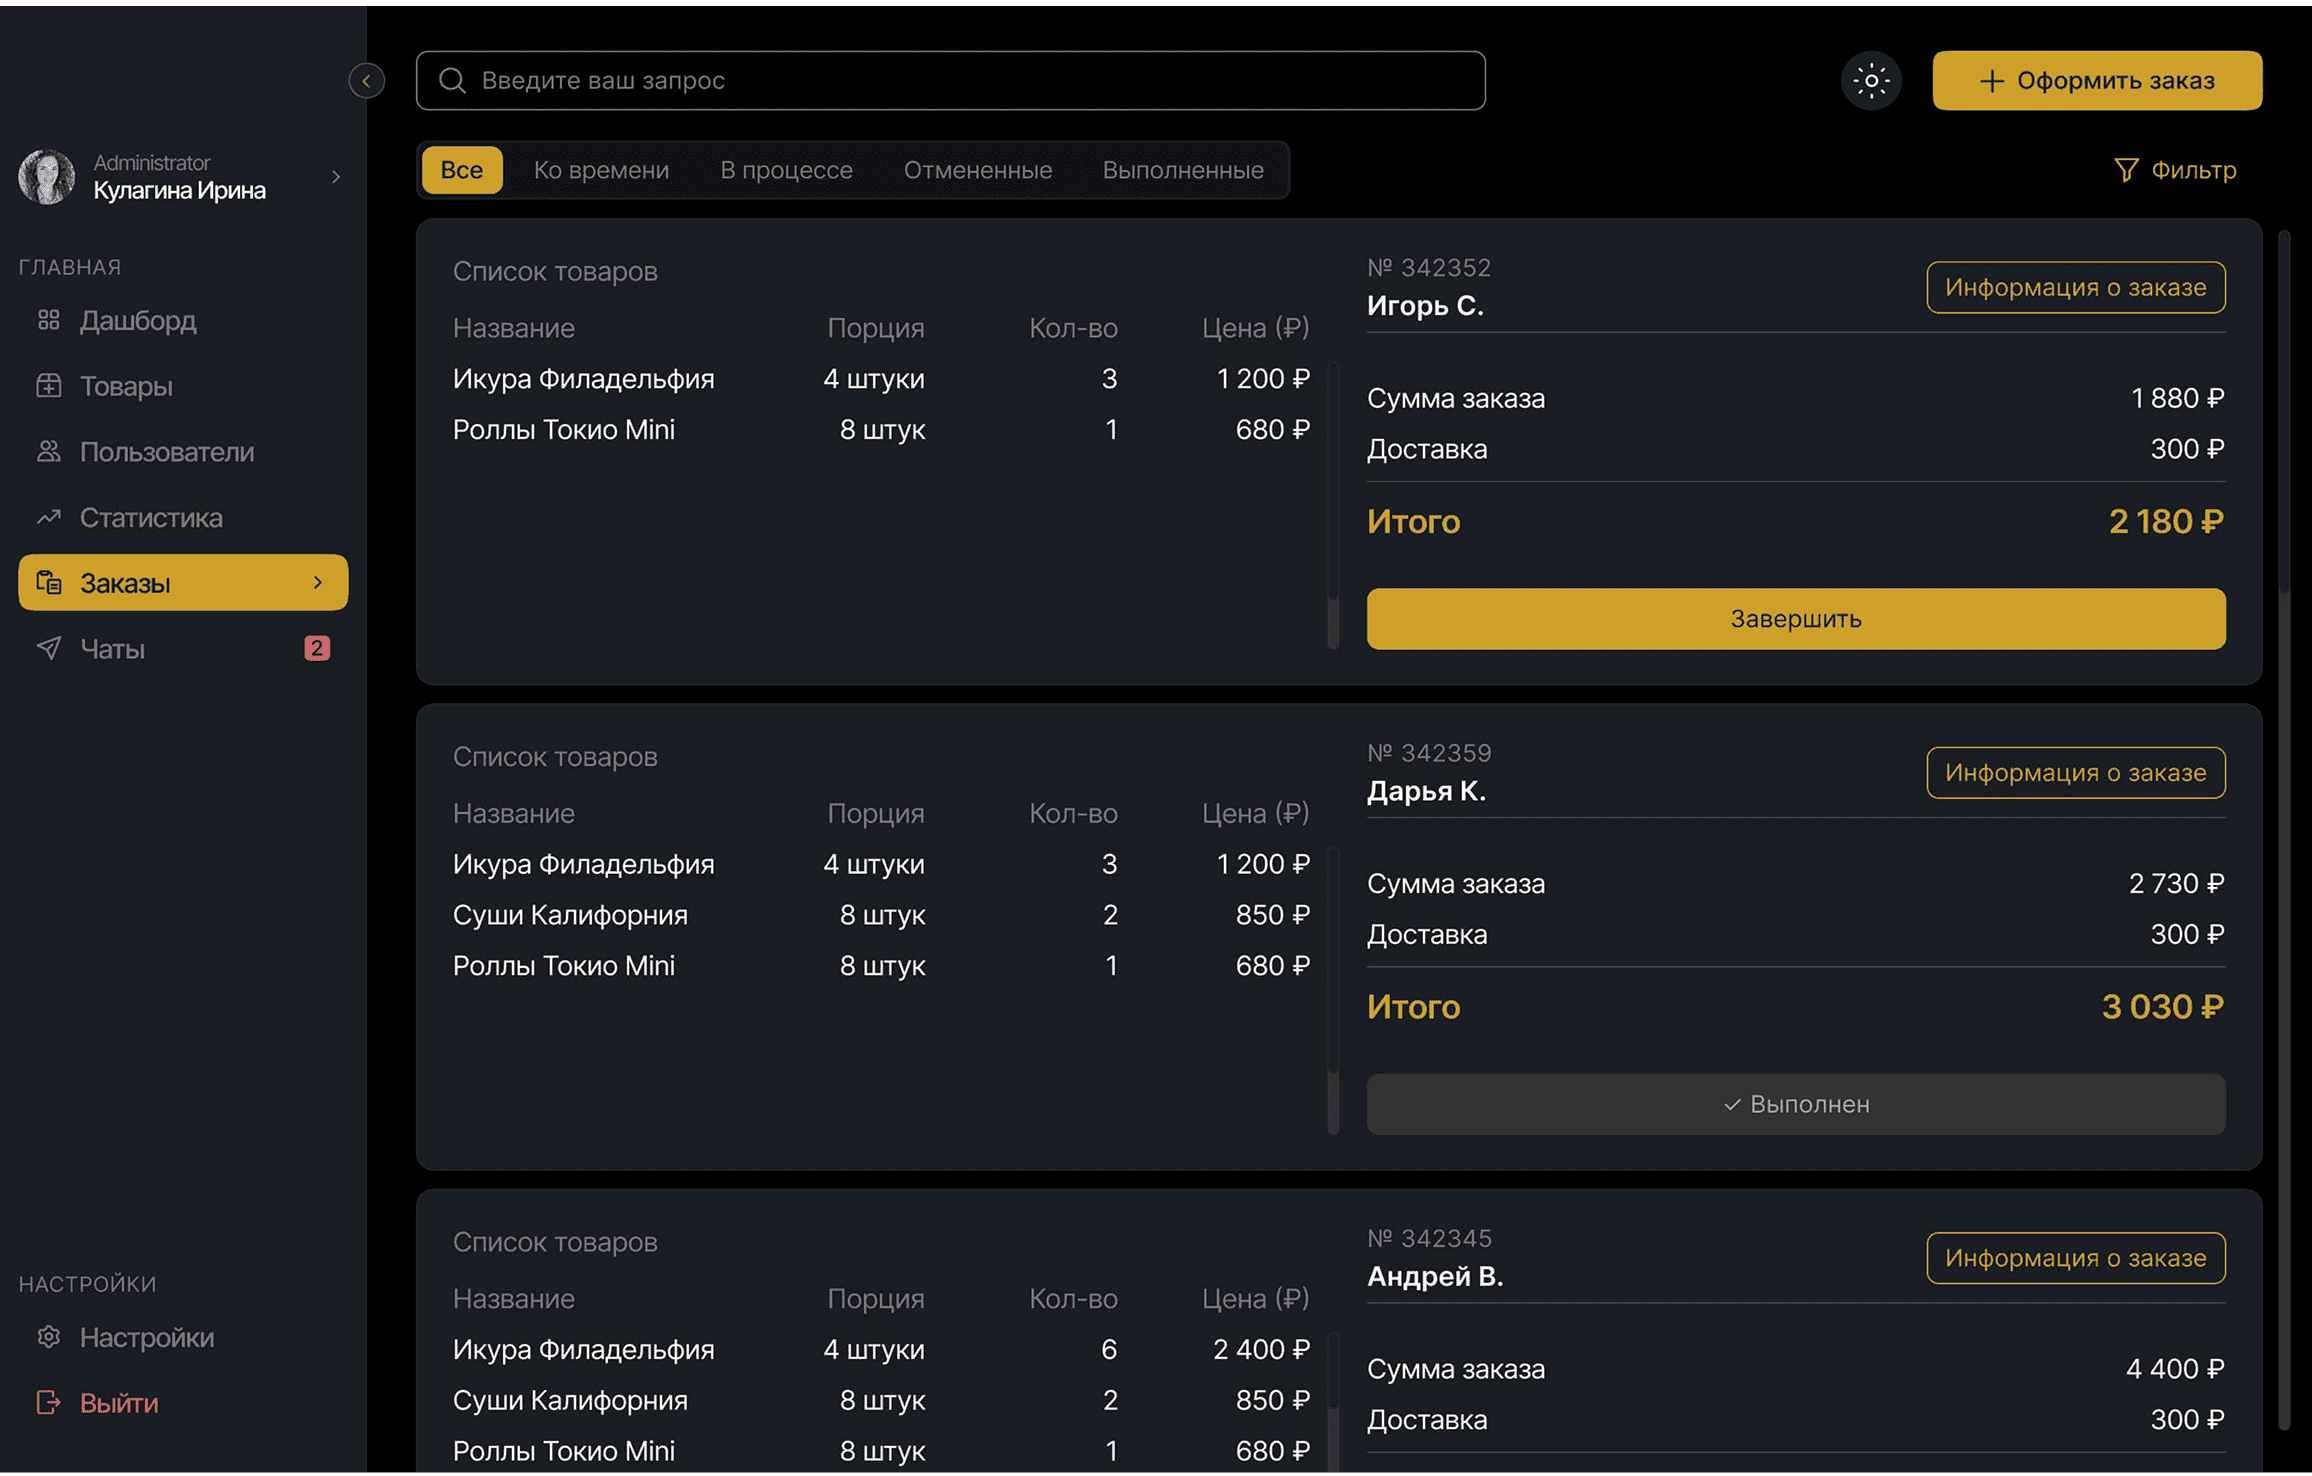Toggle light theme with the sun button

pyautogui.click(x=1871, y=80)
